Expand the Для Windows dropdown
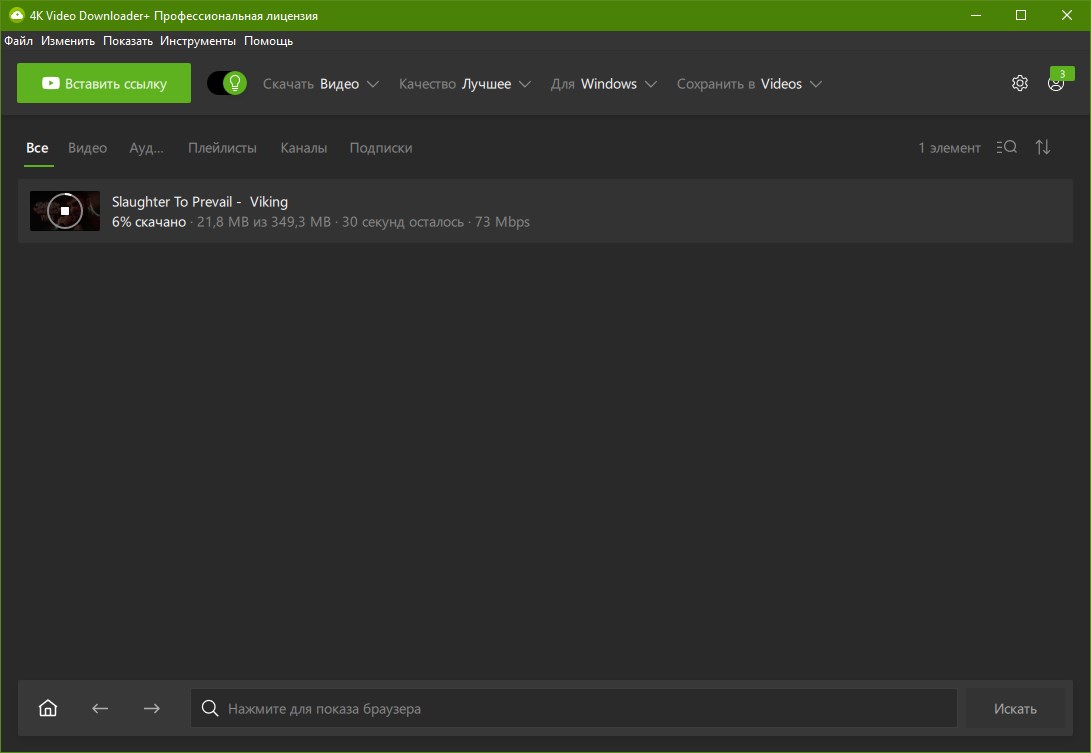Screen dimensions: 1091x753 click(x=603, y=84)
